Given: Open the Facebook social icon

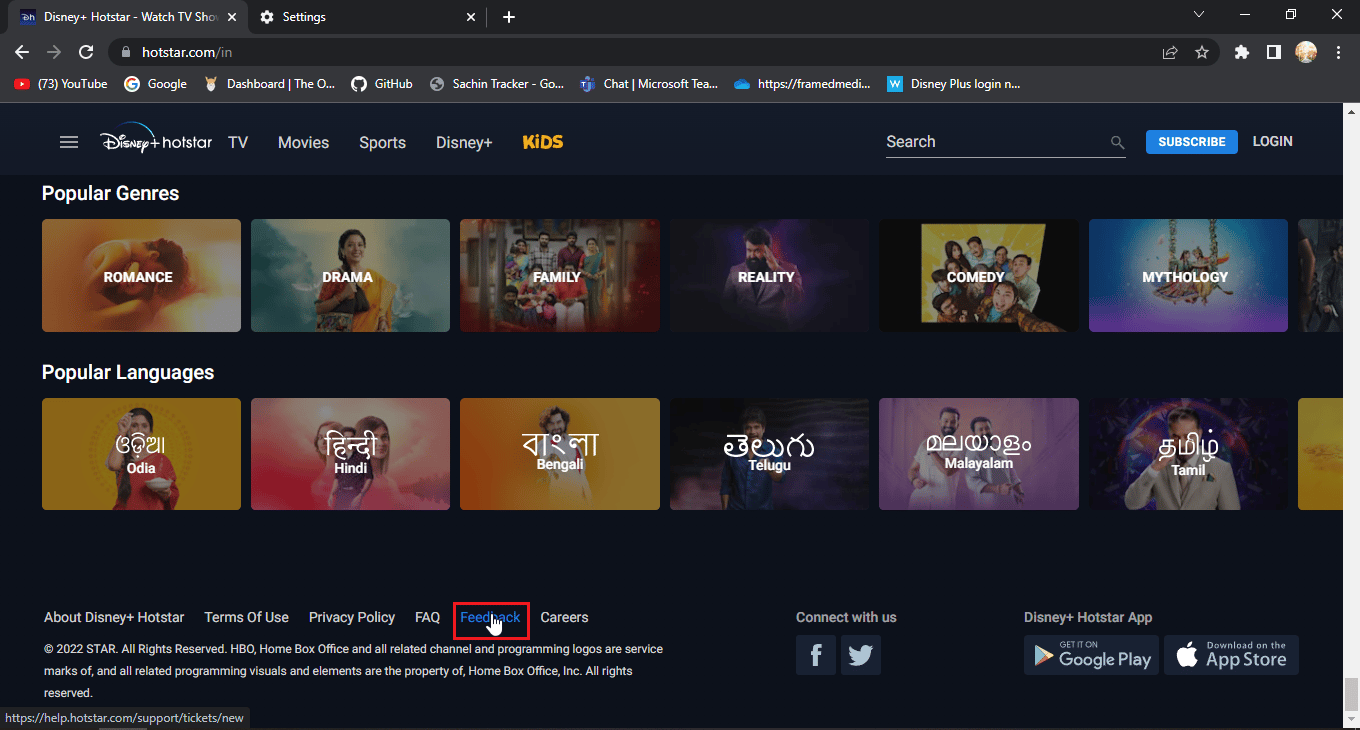Looking at the screenshot, I should [816, 655].
